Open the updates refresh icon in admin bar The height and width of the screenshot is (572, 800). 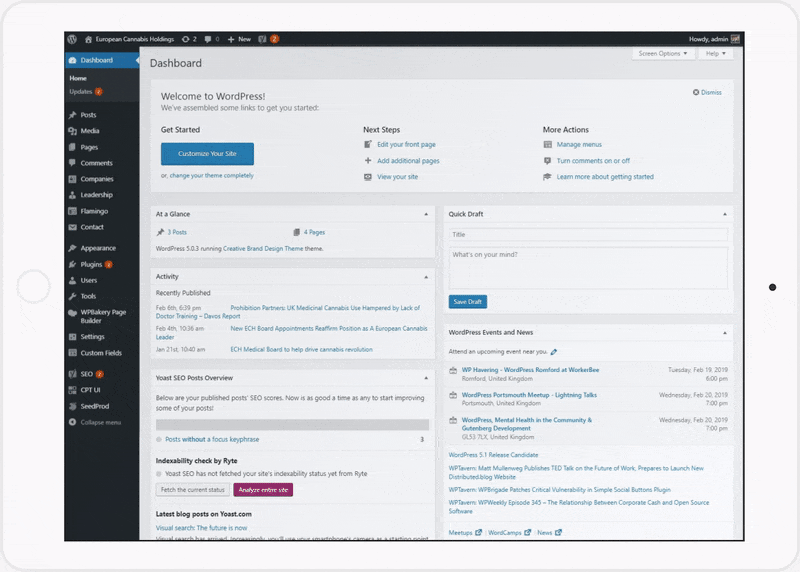click(x=186, y=39)
